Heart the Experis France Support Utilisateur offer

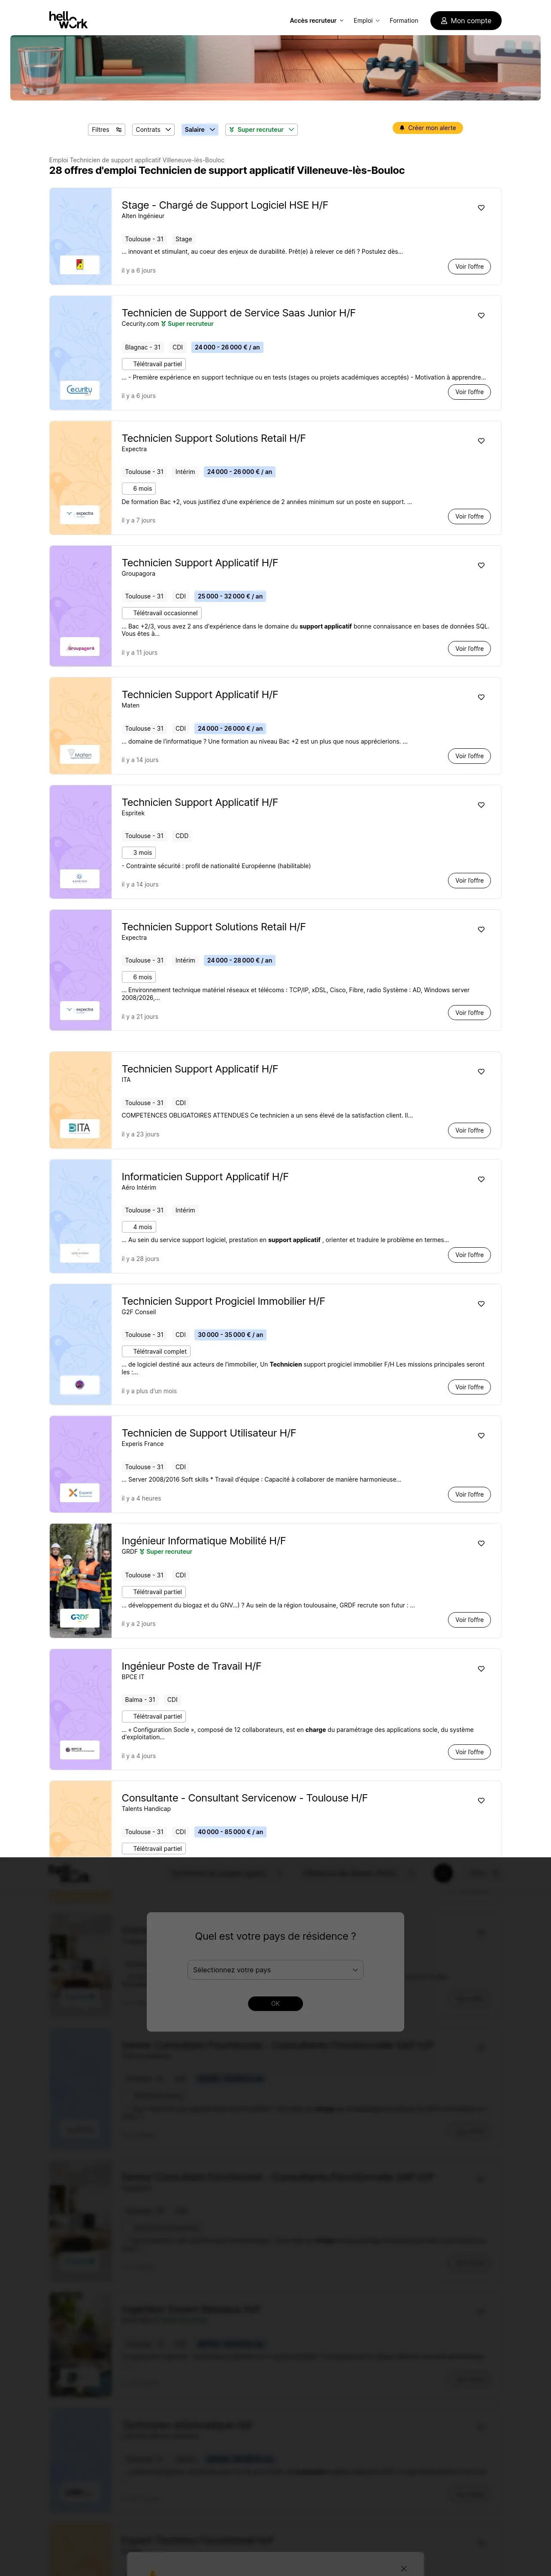coord(481,1436)
